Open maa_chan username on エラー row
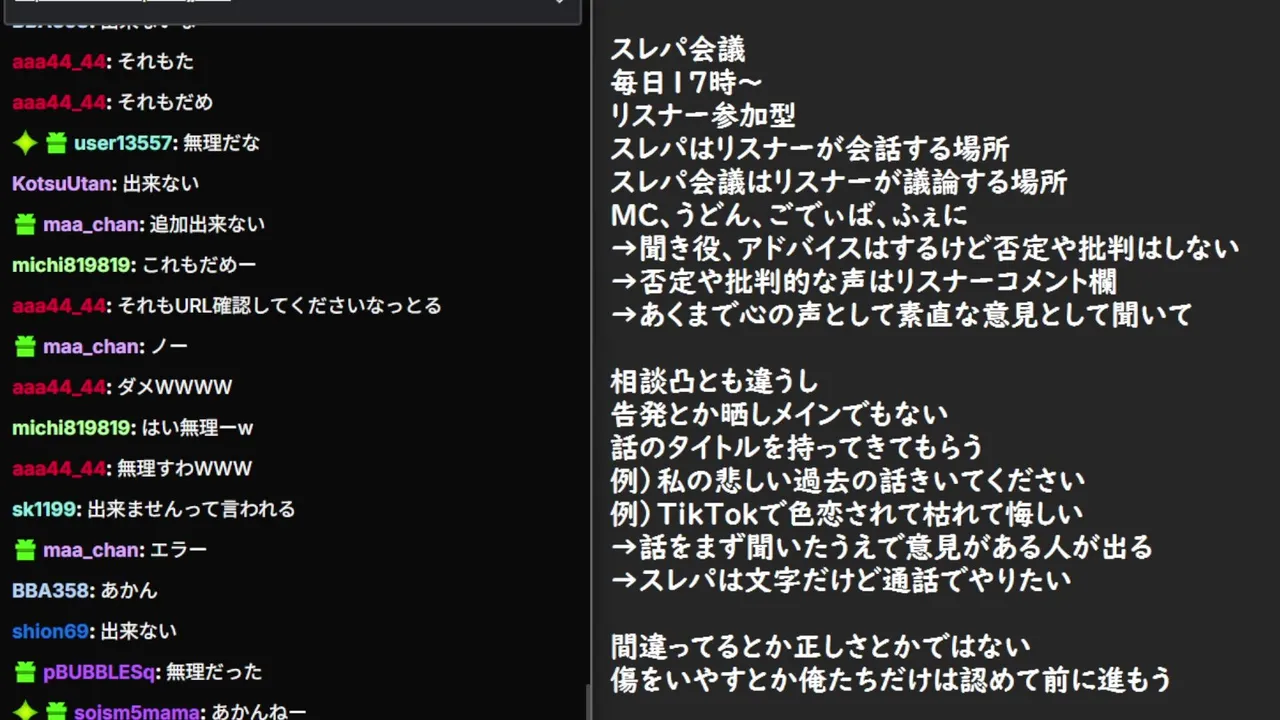The height and width of the screenshot is (720, 1280). 93,550
